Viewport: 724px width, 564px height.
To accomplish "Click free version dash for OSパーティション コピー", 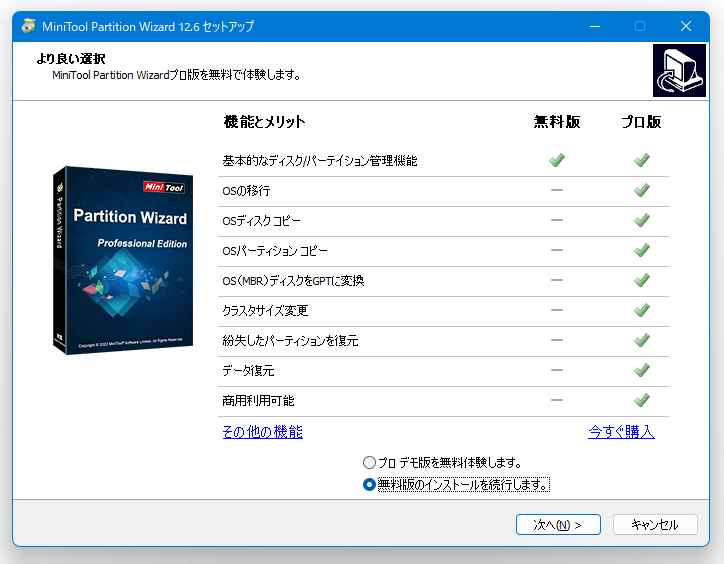I will pyautogui.click(x=557, y=250).
